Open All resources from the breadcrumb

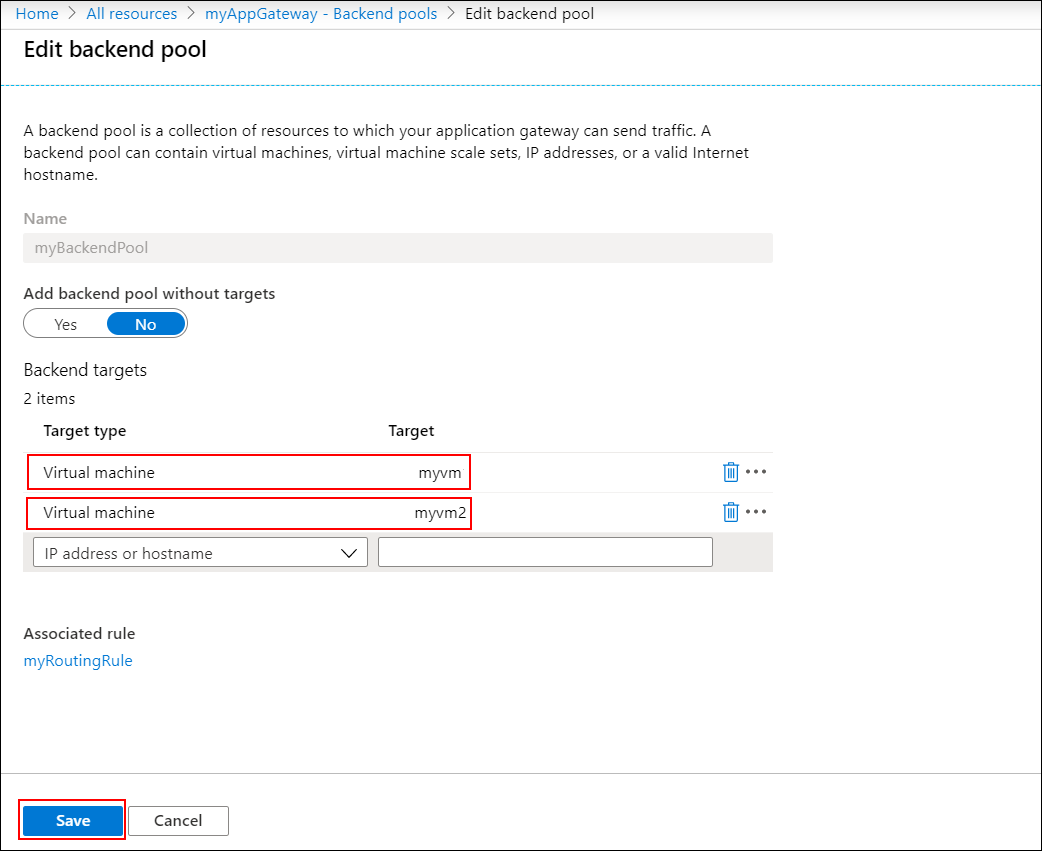click(x=131, y=13)
